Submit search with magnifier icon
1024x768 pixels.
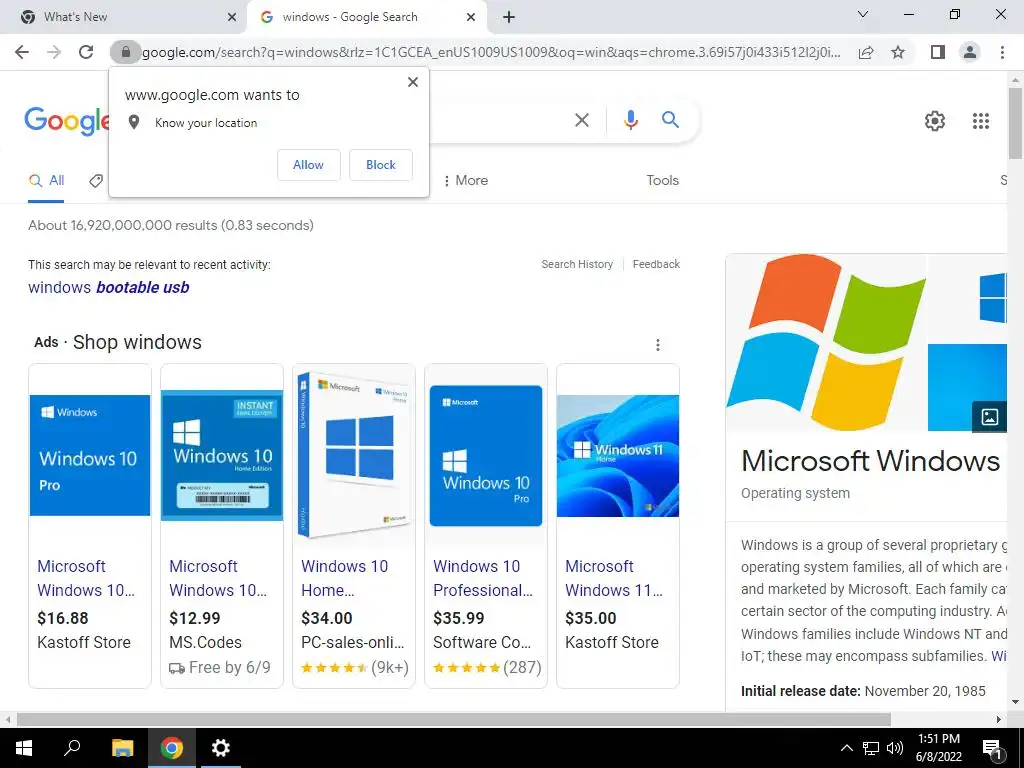pyautogui.click(x=670, y=120)
